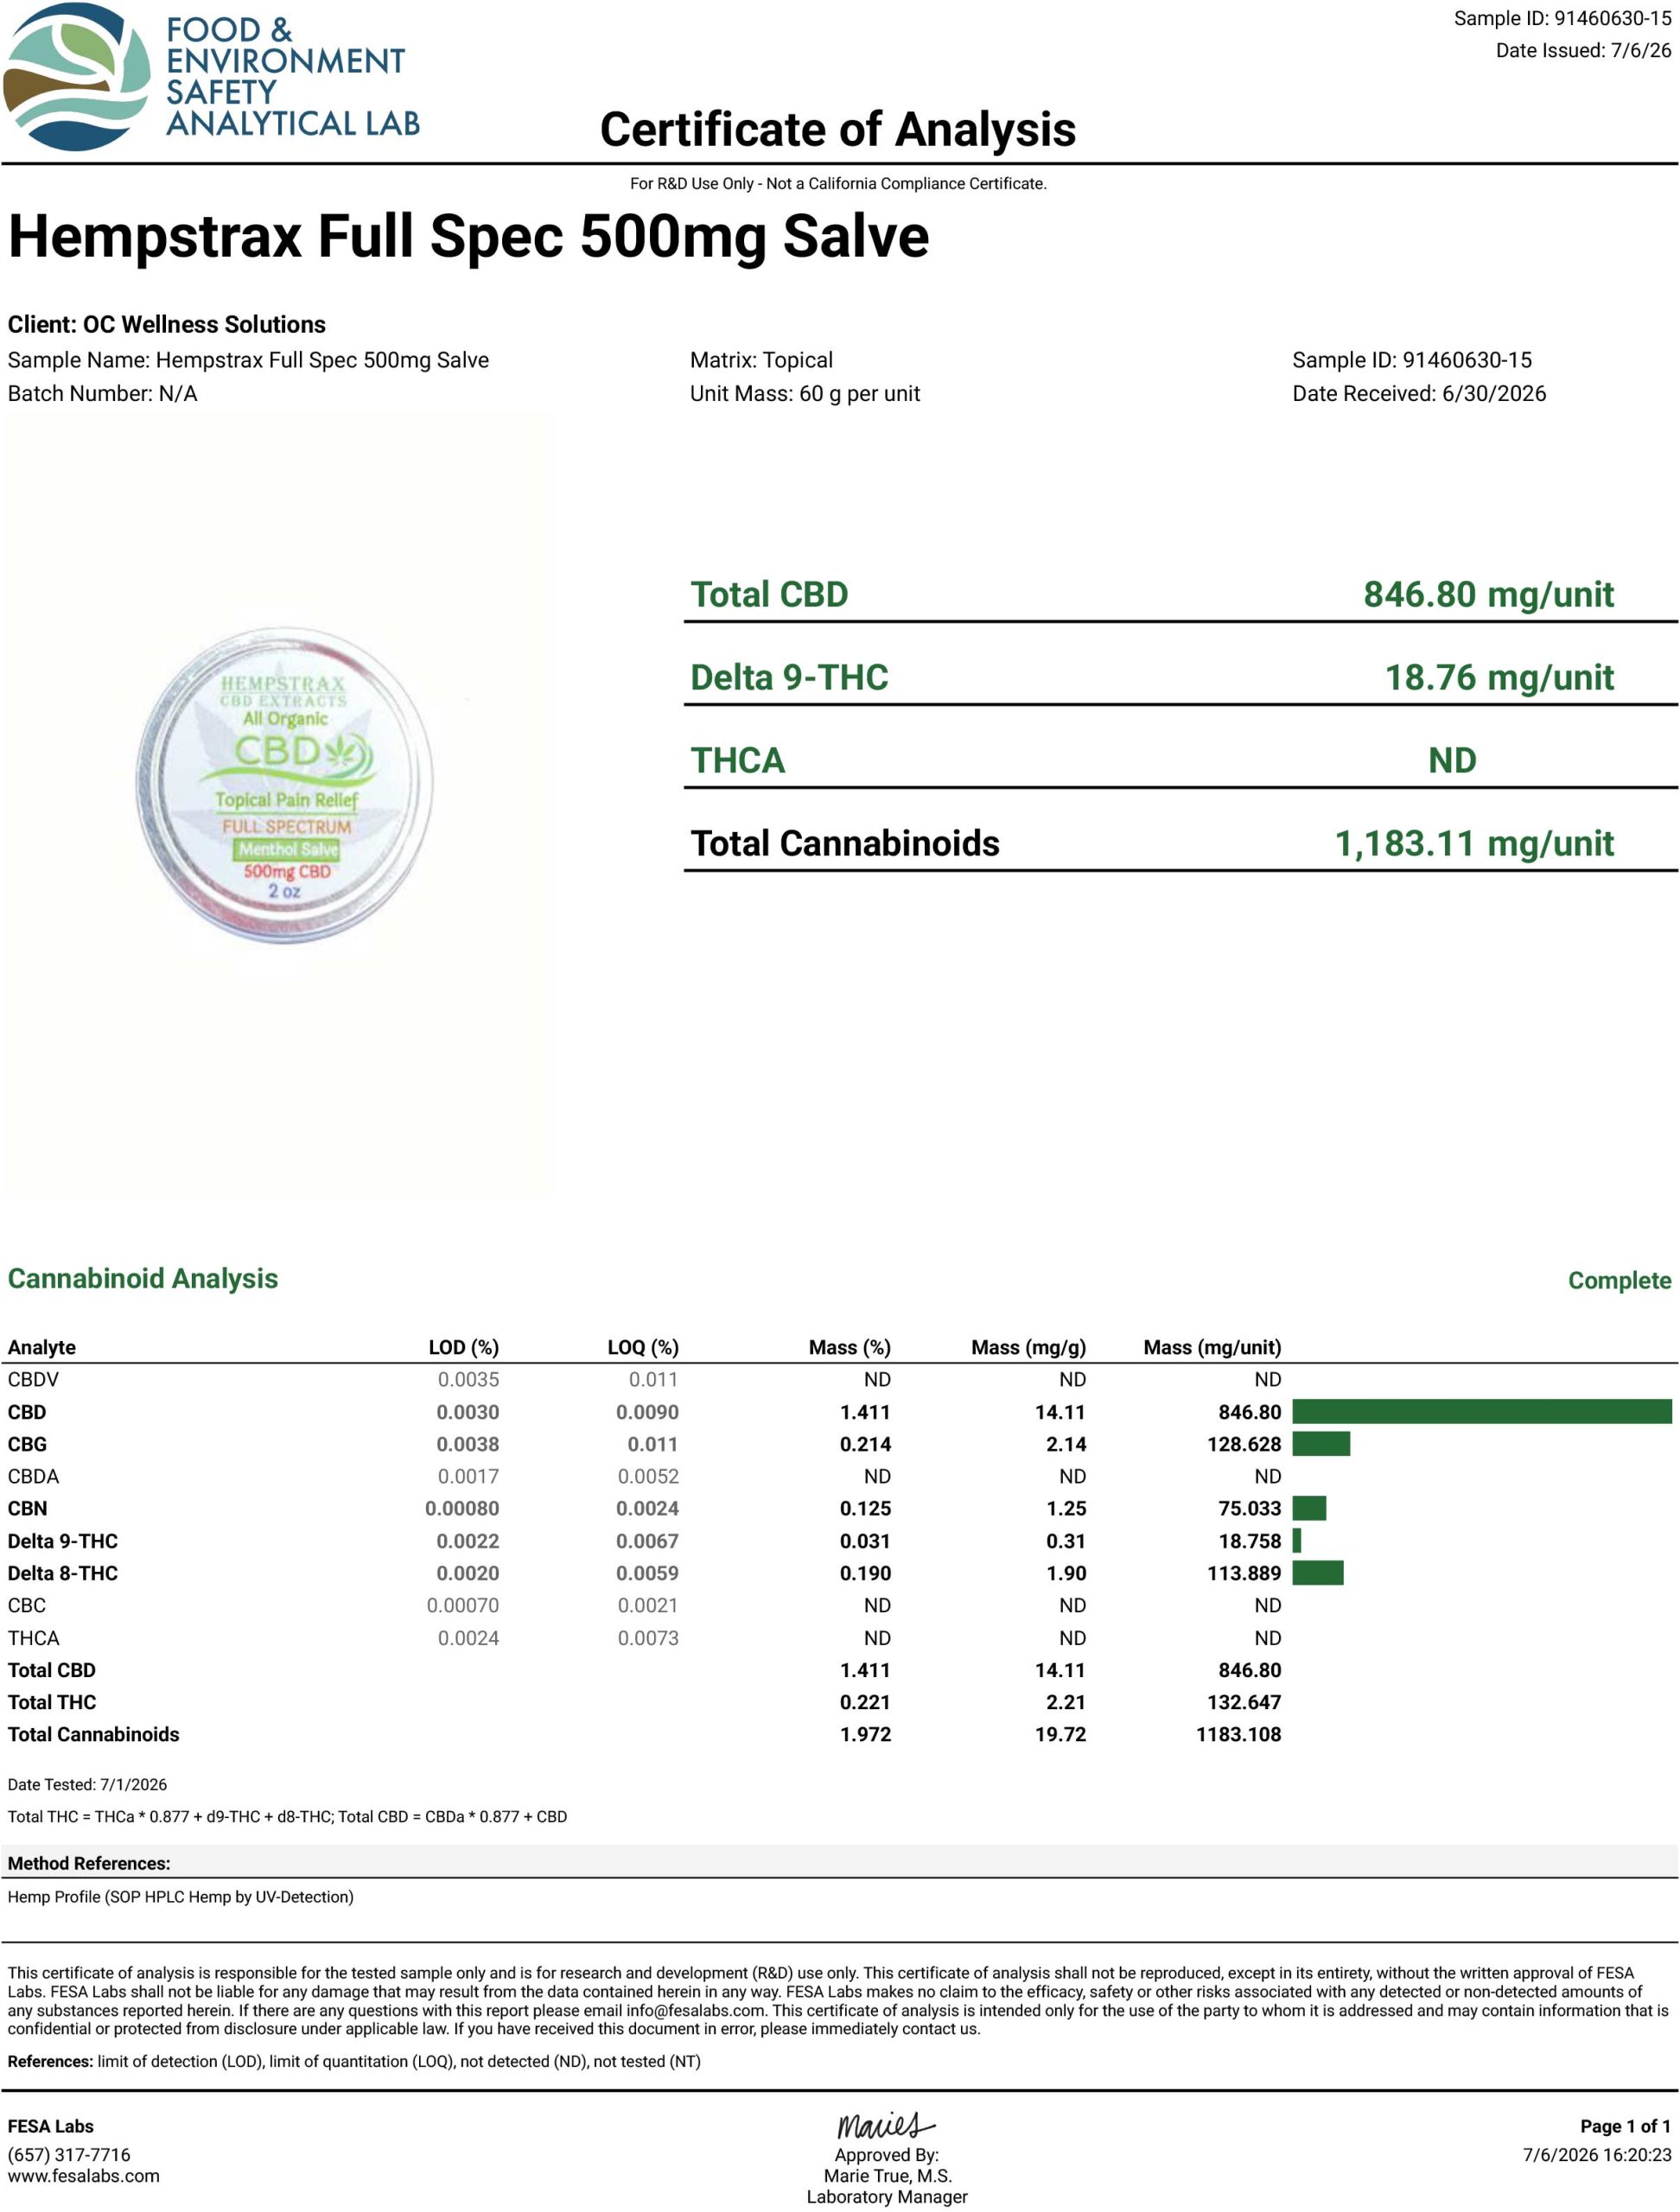Click the CBDV LOD value '0.0035'
Viewport: 1680px width, 2212px height.
468,1380
